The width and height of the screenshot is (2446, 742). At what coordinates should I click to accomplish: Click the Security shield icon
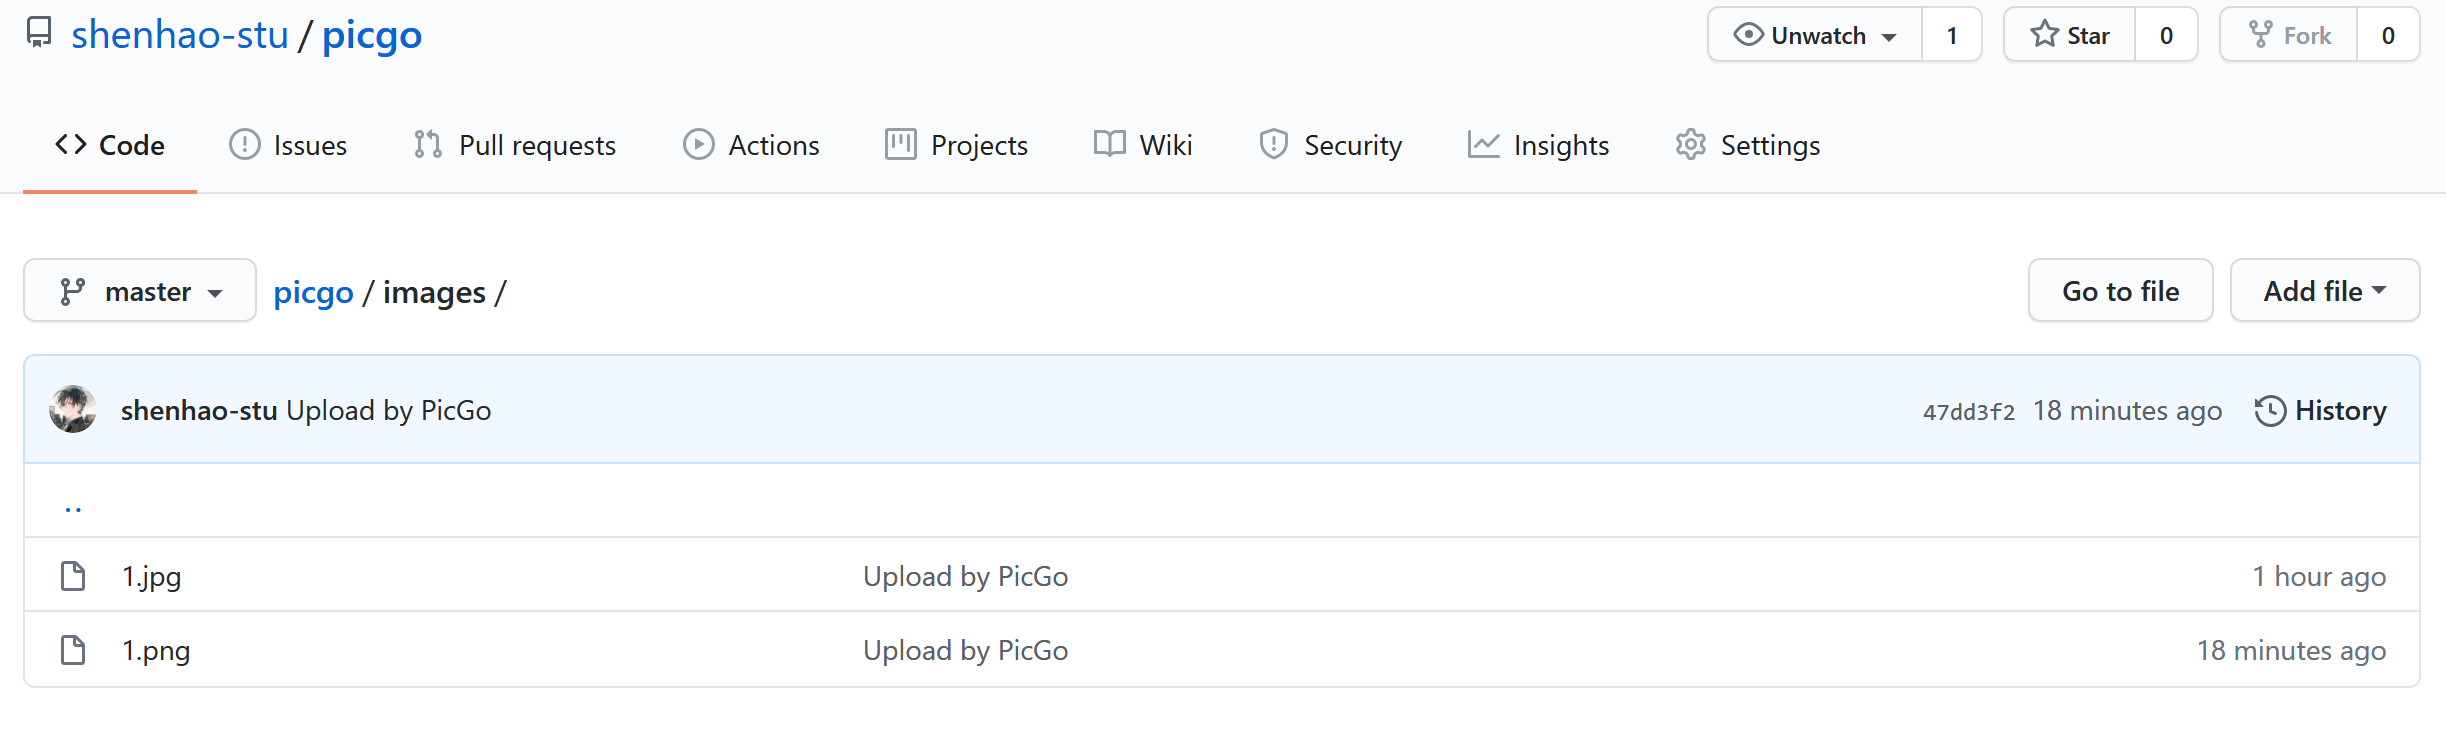coord(1273,145)
